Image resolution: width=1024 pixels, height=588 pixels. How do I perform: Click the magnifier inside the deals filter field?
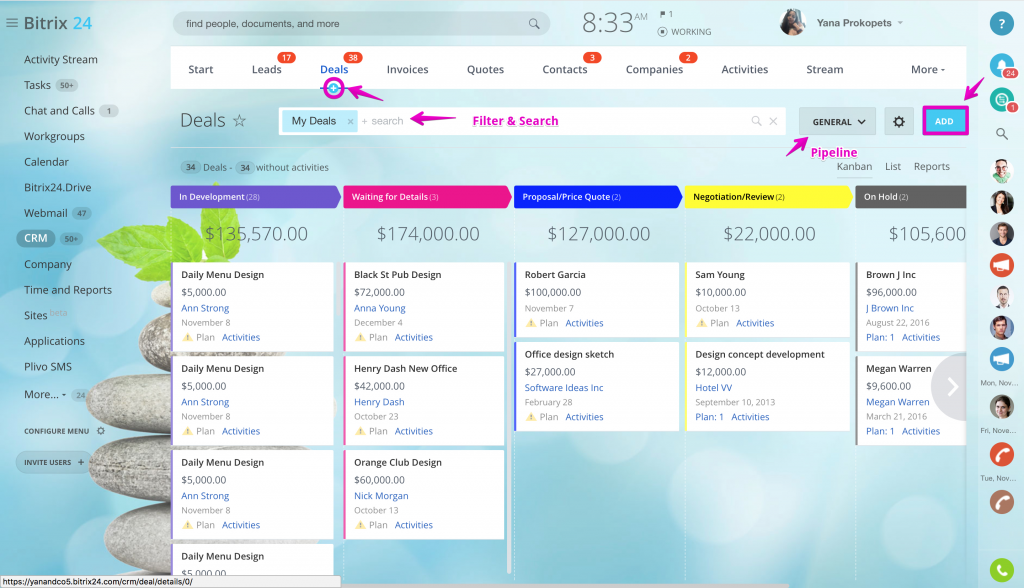[x=756, y=121]
